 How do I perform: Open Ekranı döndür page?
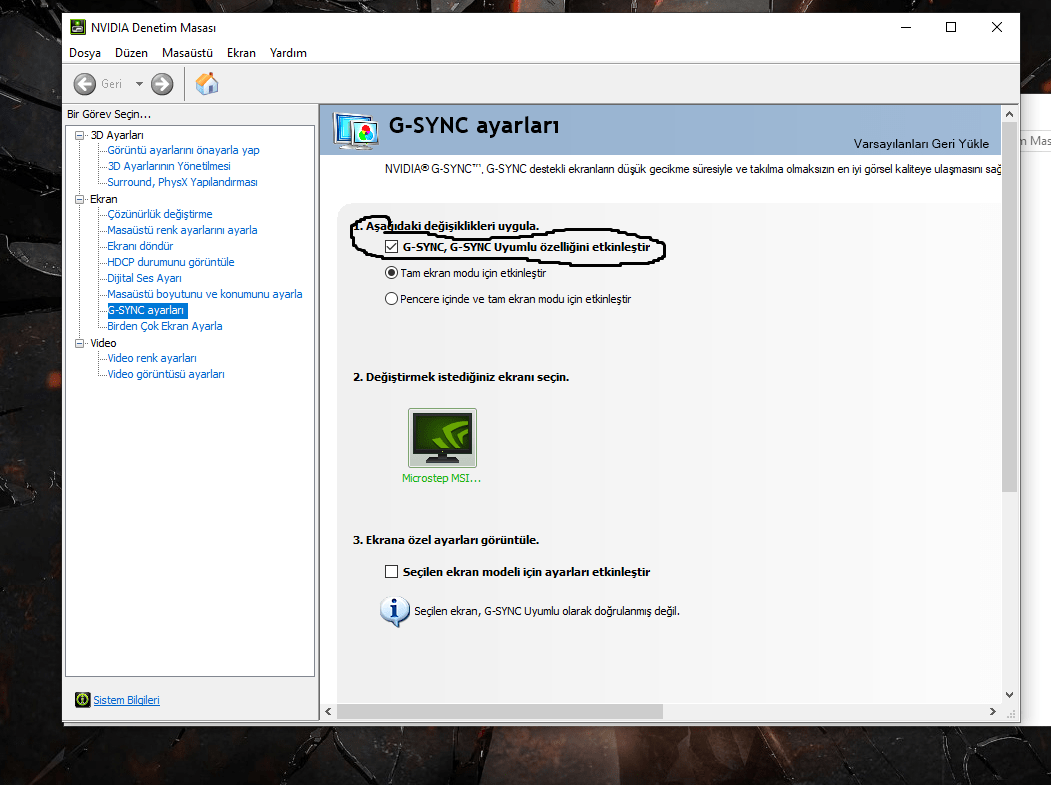(x=140, y=246)
